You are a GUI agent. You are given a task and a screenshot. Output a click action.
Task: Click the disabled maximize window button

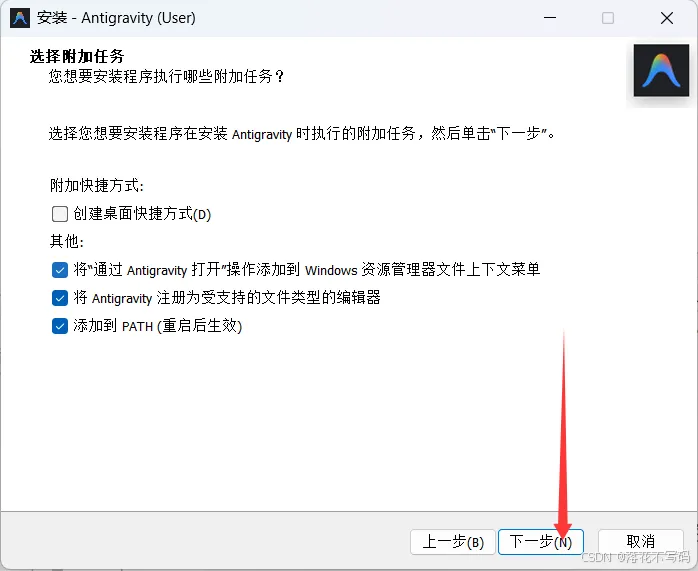point(608,18)
